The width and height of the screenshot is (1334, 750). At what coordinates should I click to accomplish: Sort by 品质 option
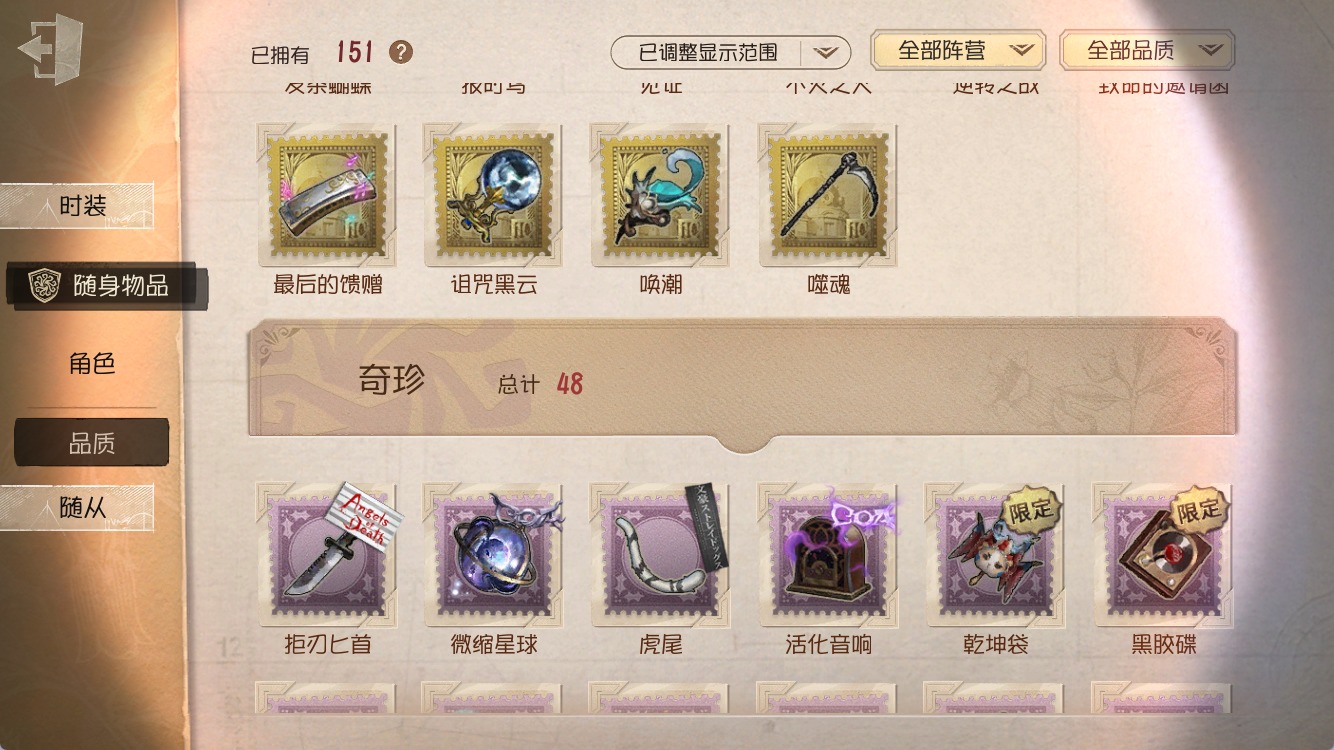(92, 443)
